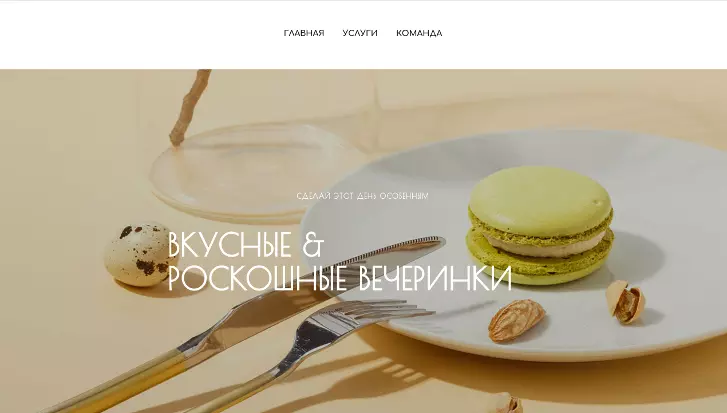727x413 pixels.
Task: Select the КОМАНДА navigation link
Action: click(419, 33)
